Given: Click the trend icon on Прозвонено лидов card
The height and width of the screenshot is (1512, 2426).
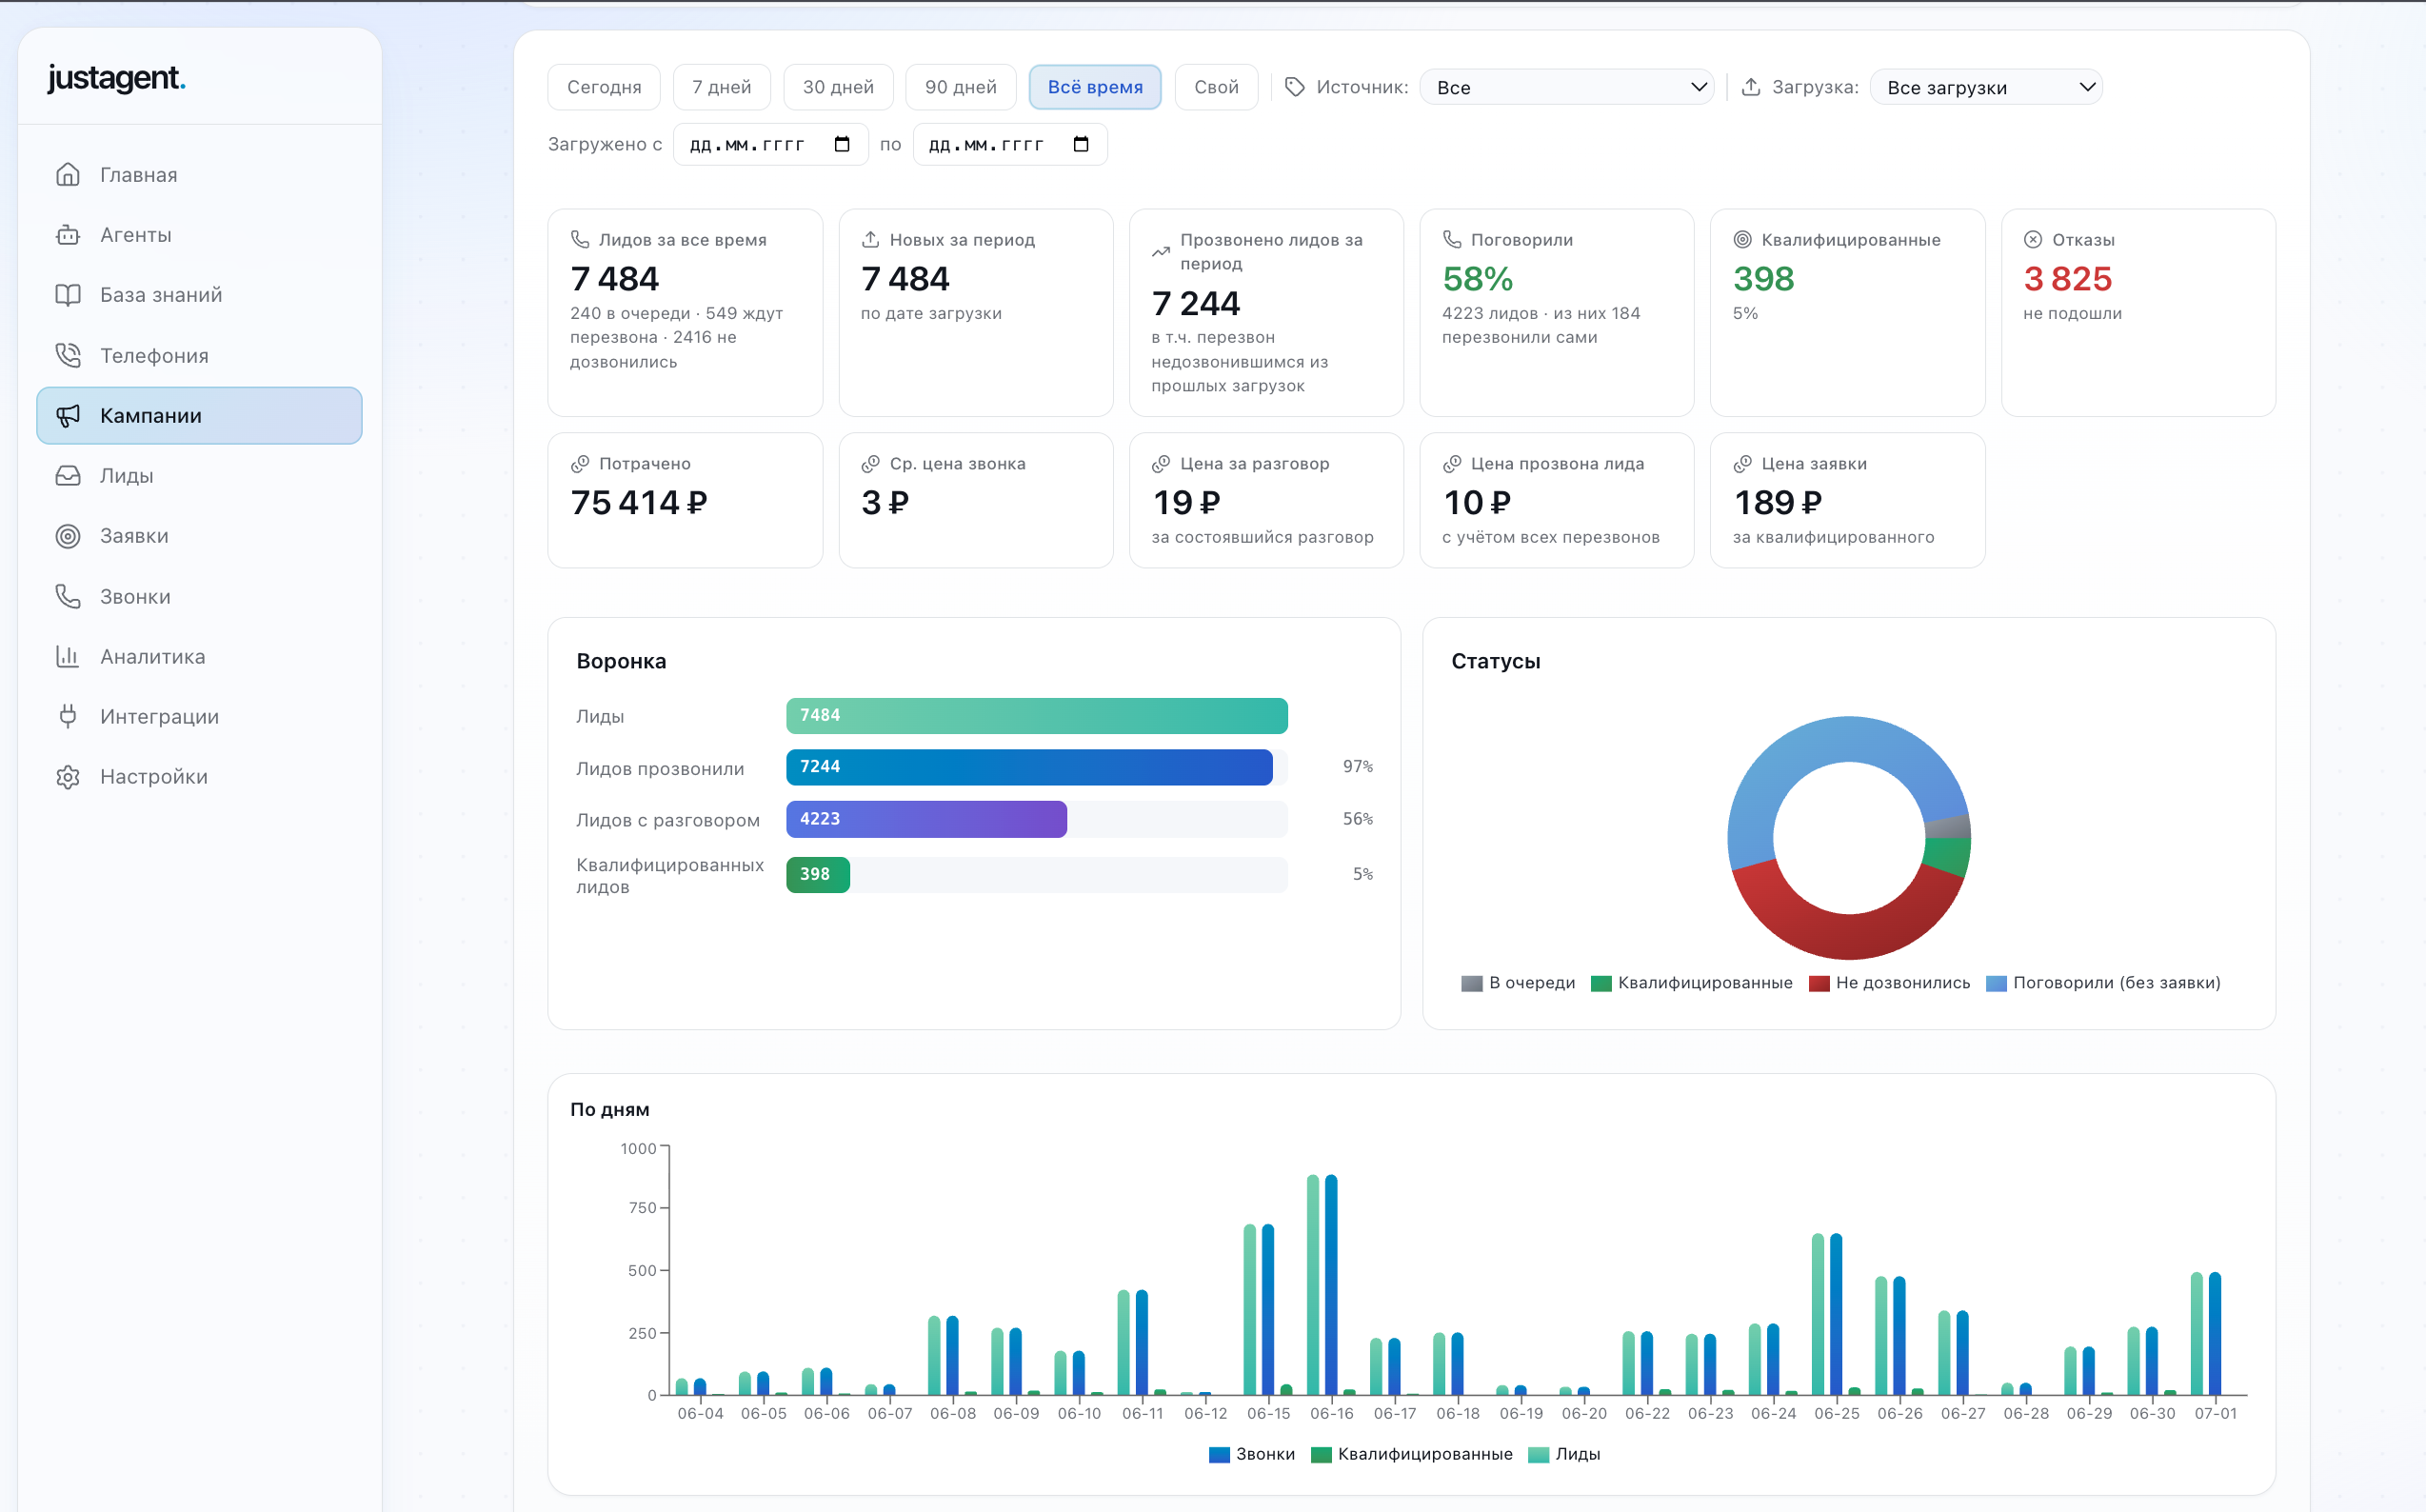Looking at the screenshot, I should [x=1161, y=252].
